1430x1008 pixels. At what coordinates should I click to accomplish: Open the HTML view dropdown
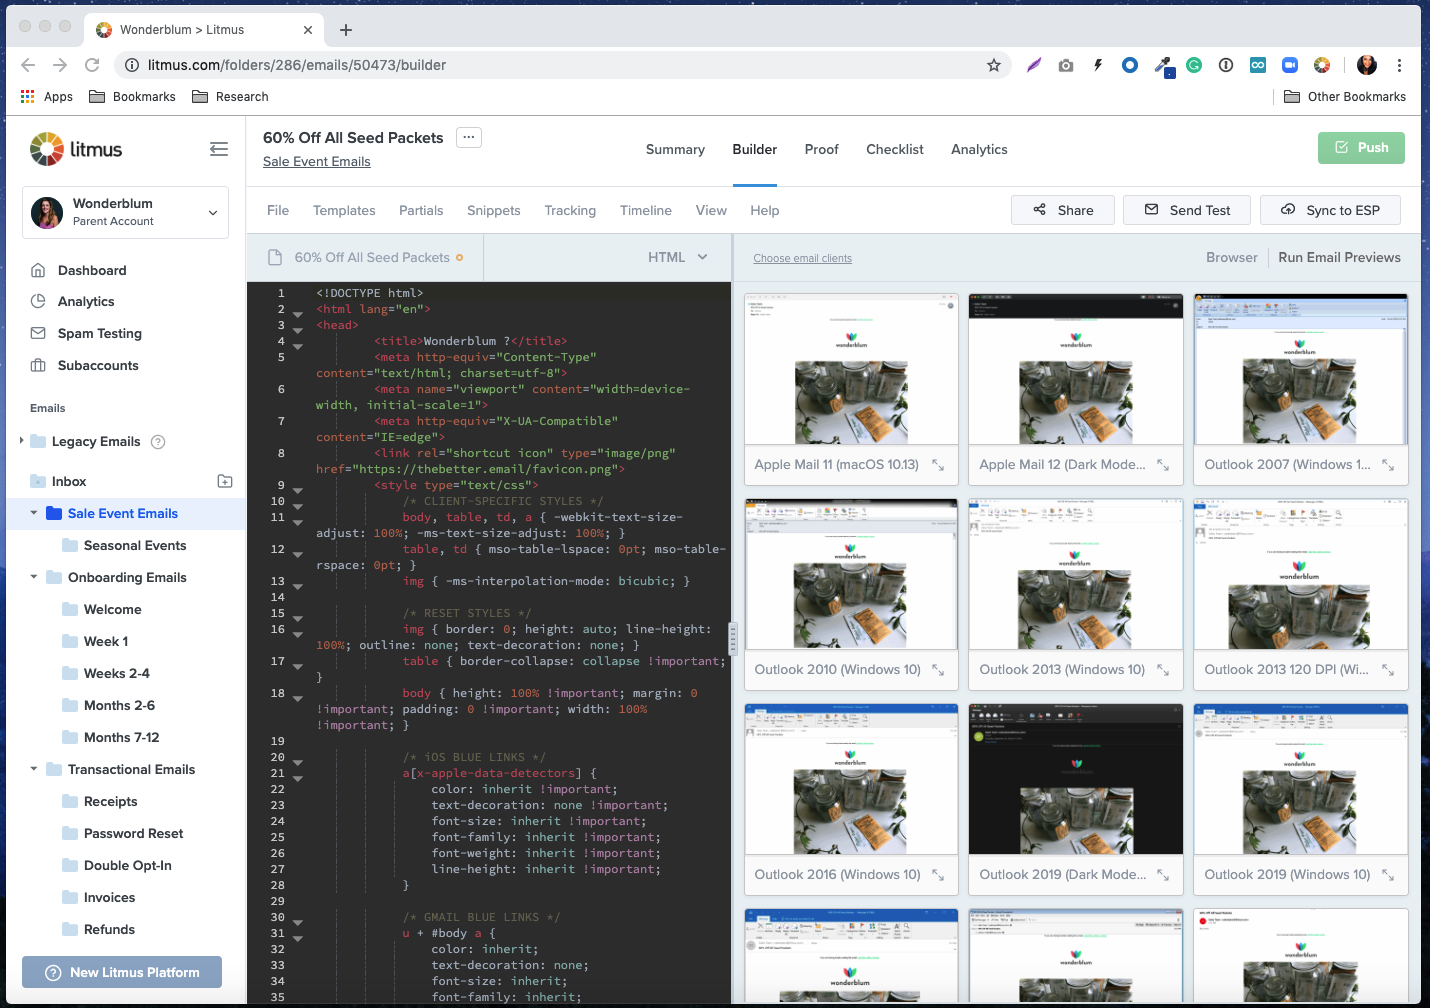(677, 257)
